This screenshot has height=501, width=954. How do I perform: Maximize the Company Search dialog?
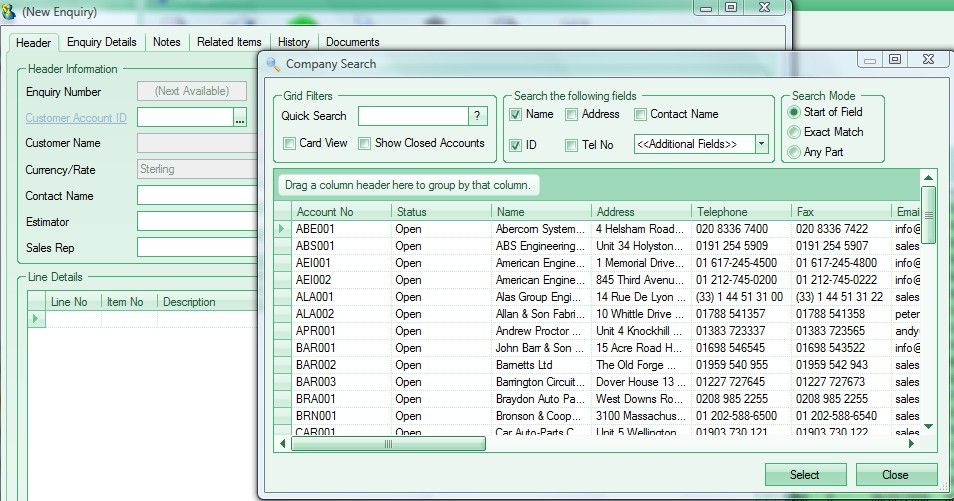click(895, 60)
